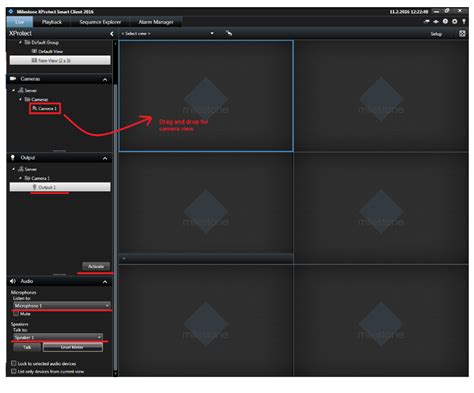Enable Lock to selected audio devices
Image resolution: width=474 pixels, height=393 pixels.
click(x=14, y=363)
